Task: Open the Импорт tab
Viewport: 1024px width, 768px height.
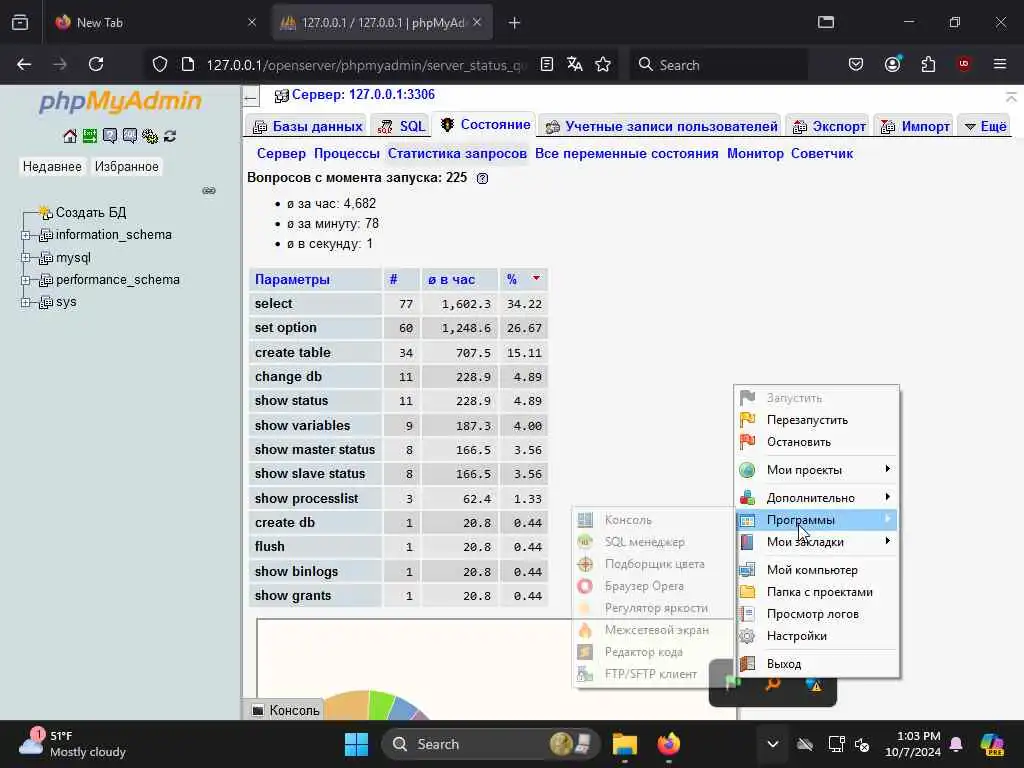Action: click(x=915, y=126)
